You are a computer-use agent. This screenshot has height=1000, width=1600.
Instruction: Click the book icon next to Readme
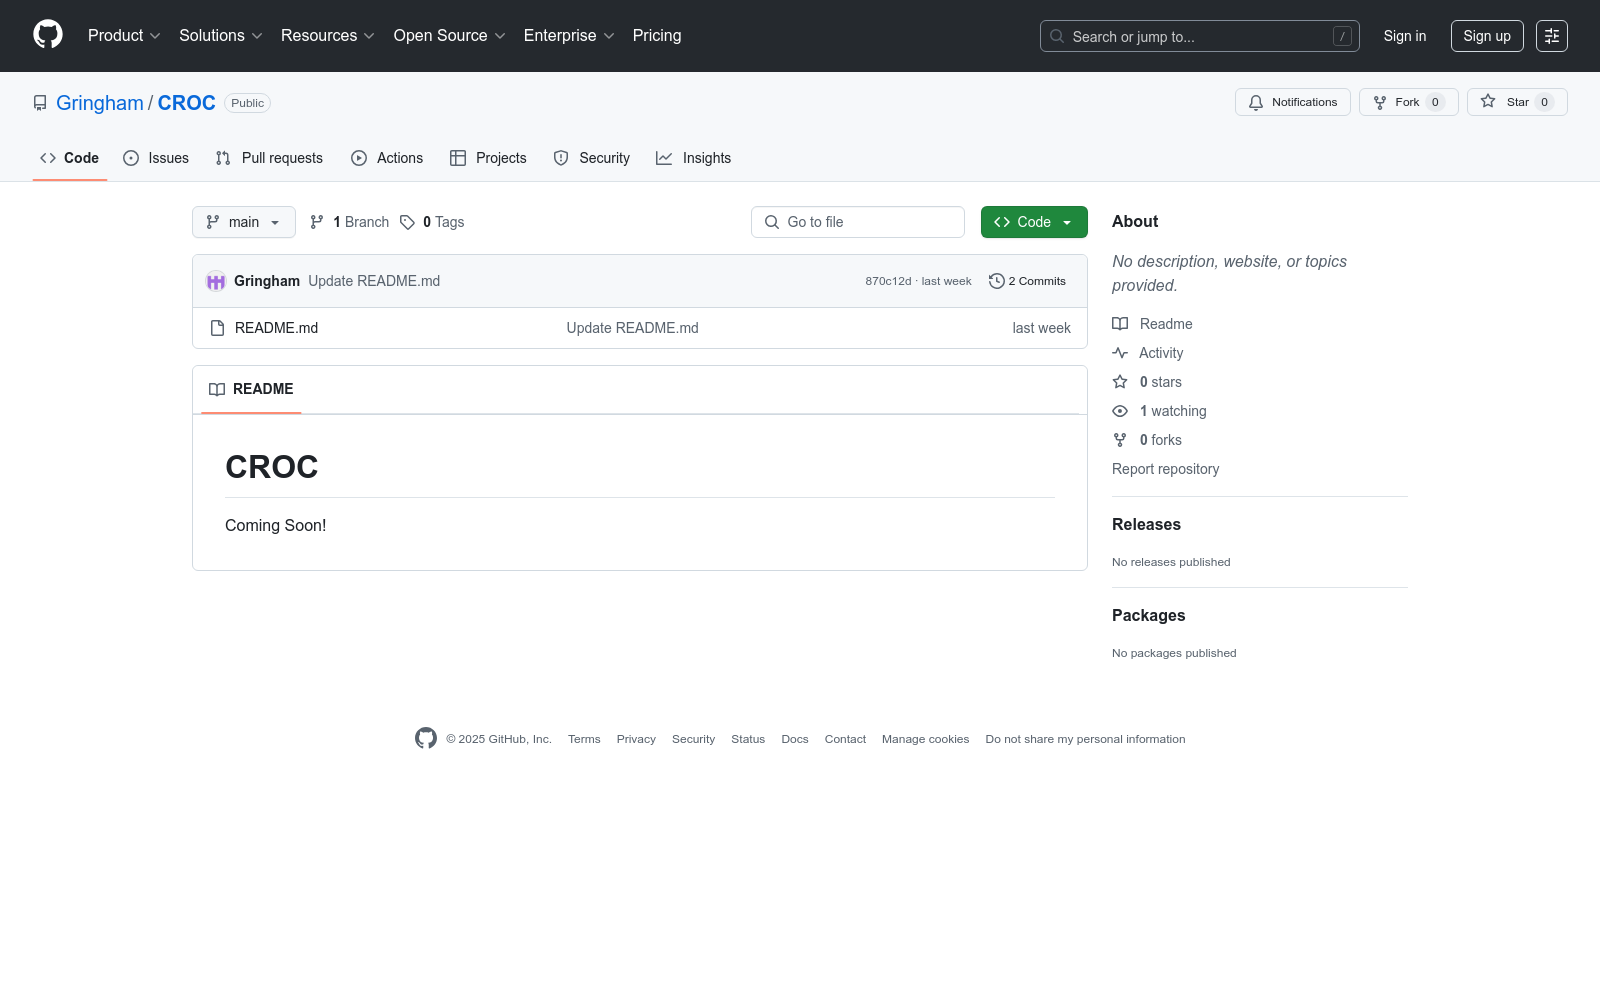pyautogui.click(x=1120, y=324)
